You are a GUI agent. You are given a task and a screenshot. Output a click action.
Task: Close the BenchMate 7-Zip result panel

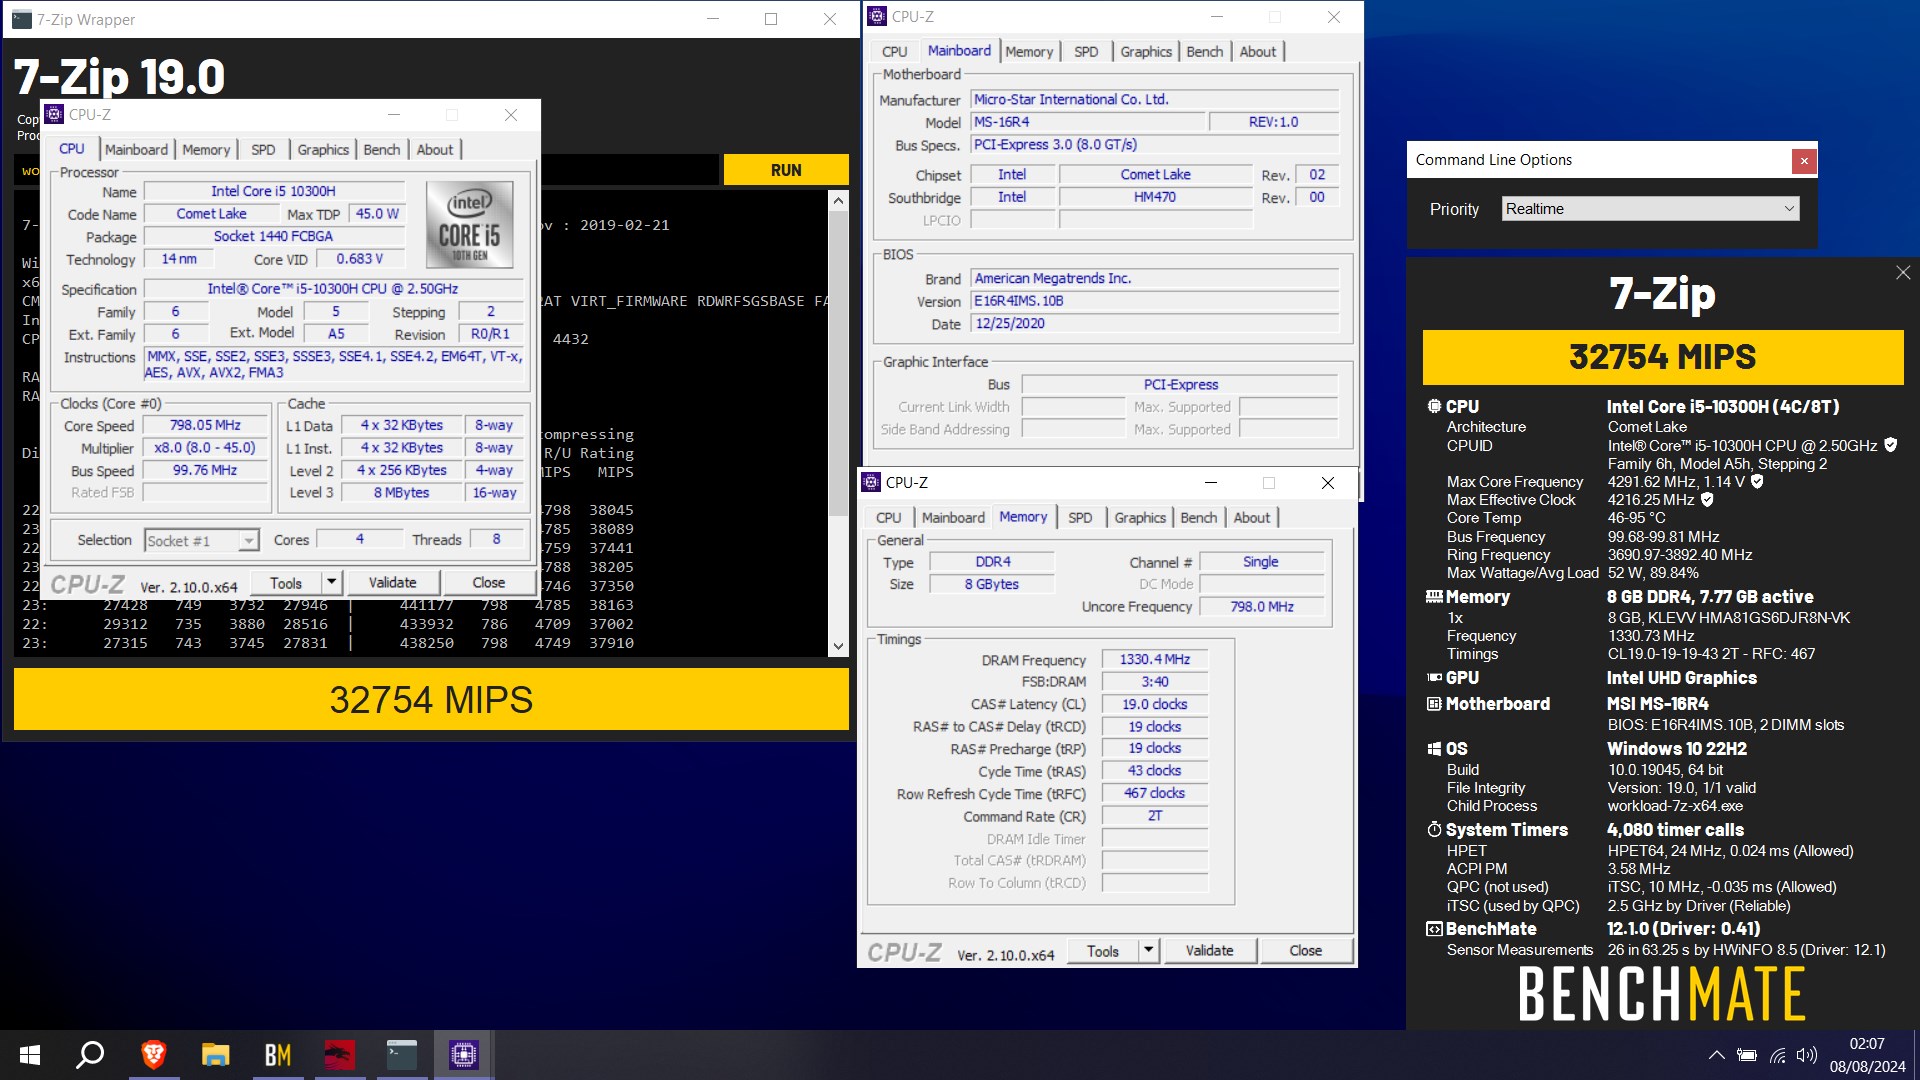coord(1903,272)
